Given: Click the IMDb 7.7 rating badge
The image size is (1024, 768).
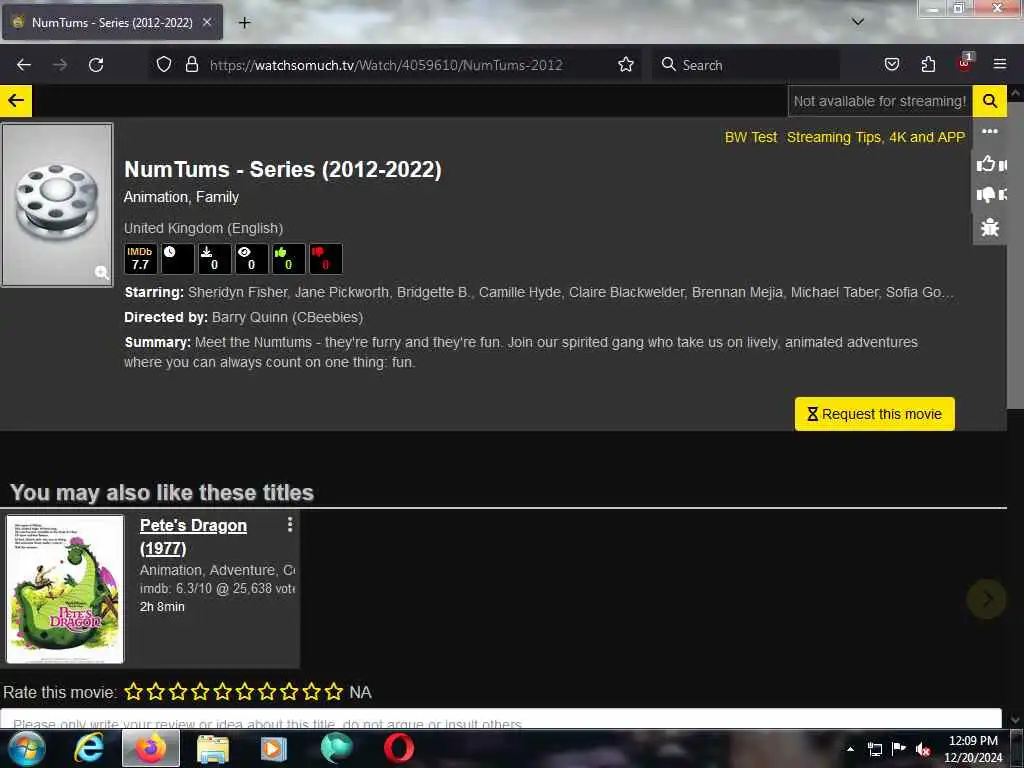Looking at the screenshot, I should click(x=140, y=259).
